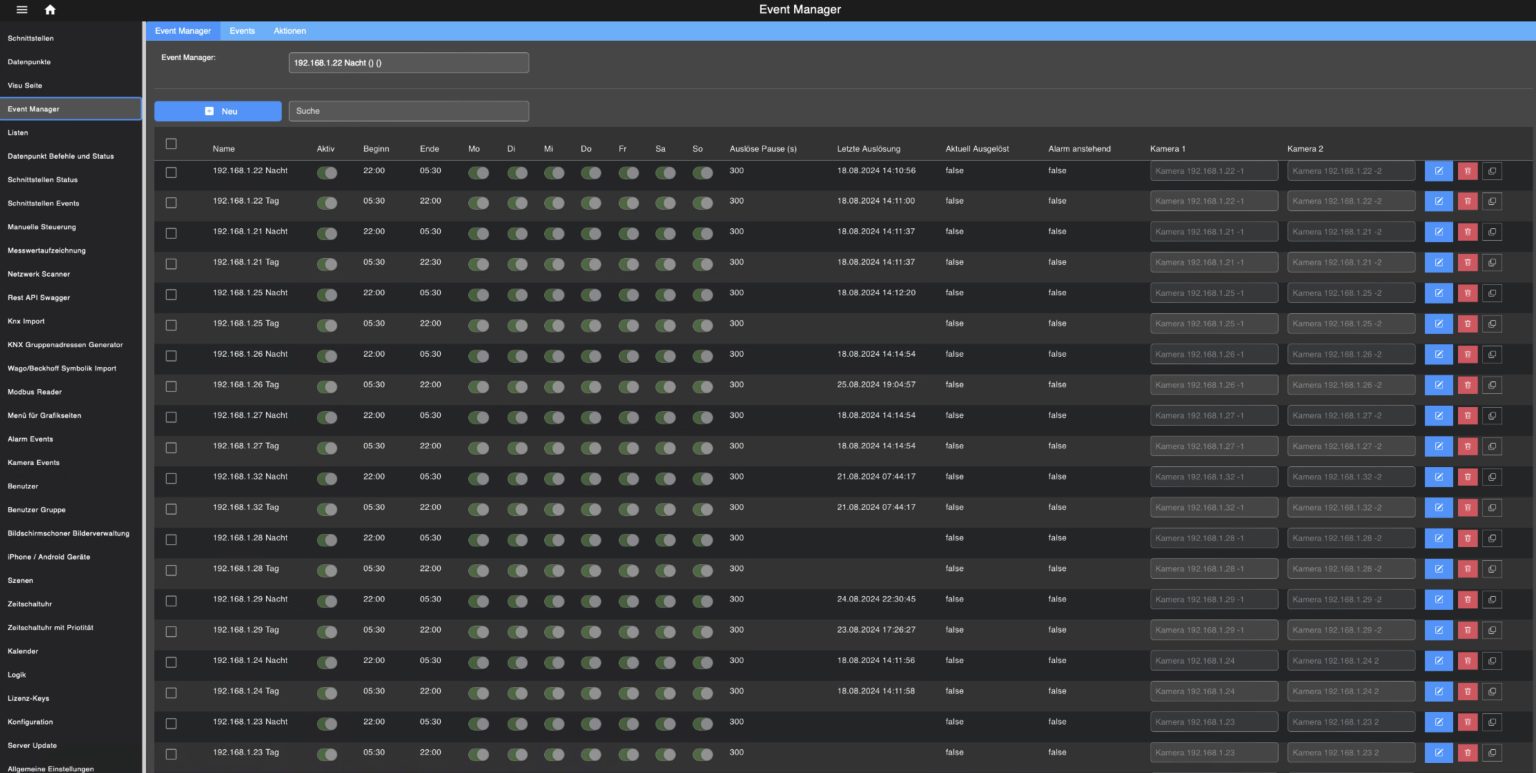Image resolution: width=1536 pixels, height=773 pixels.
Task: Click the home icon in the top bar
Action: pos(48,9)
